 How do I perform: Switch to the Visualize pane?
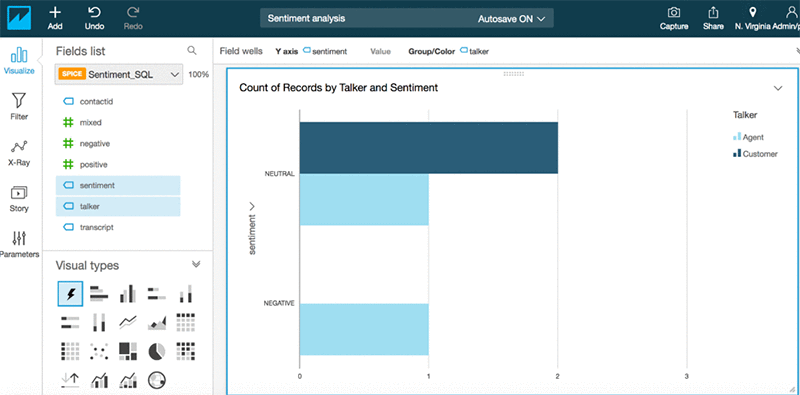click(x=19, y=61)
